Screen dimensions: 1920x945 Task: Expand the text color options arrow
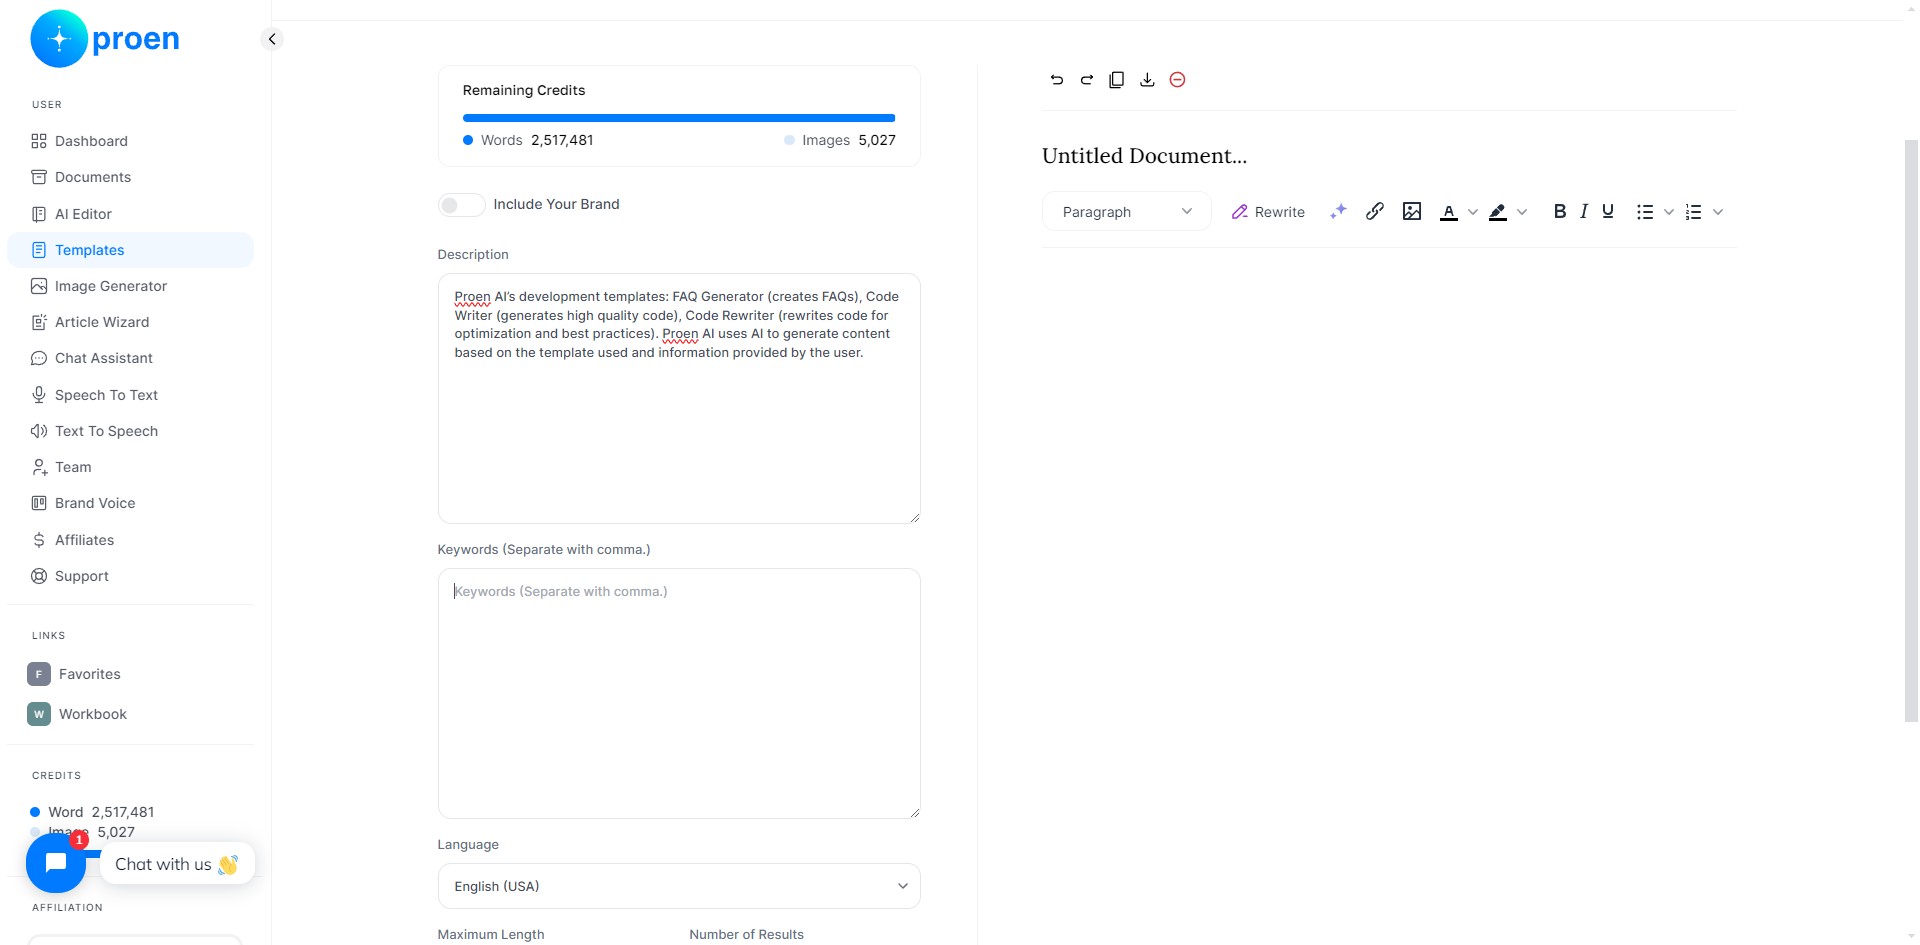point(1472,212)
